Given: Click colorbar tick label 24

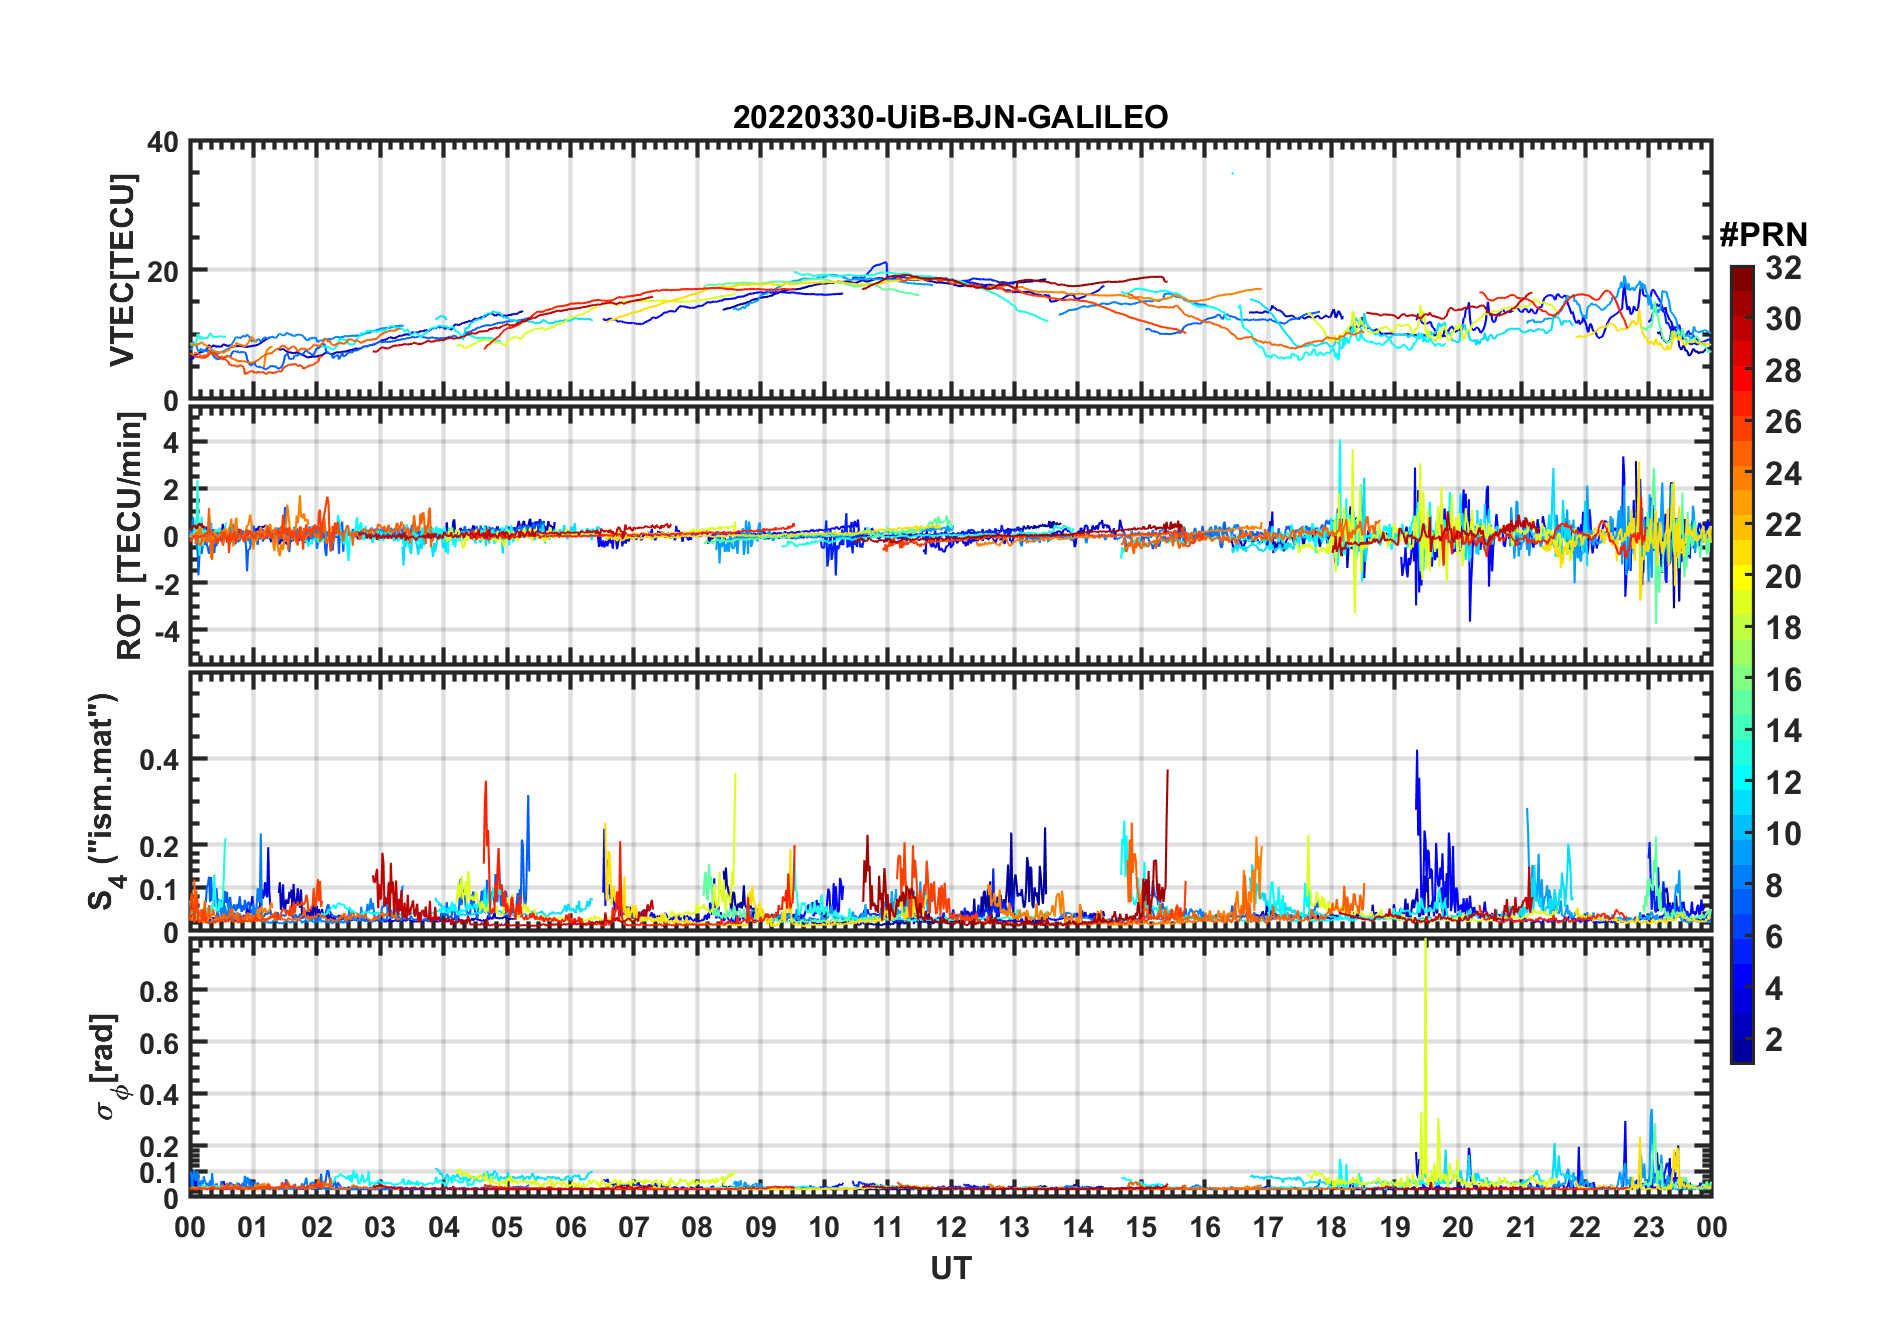Looking at the screenshot, I should 1783,474.
